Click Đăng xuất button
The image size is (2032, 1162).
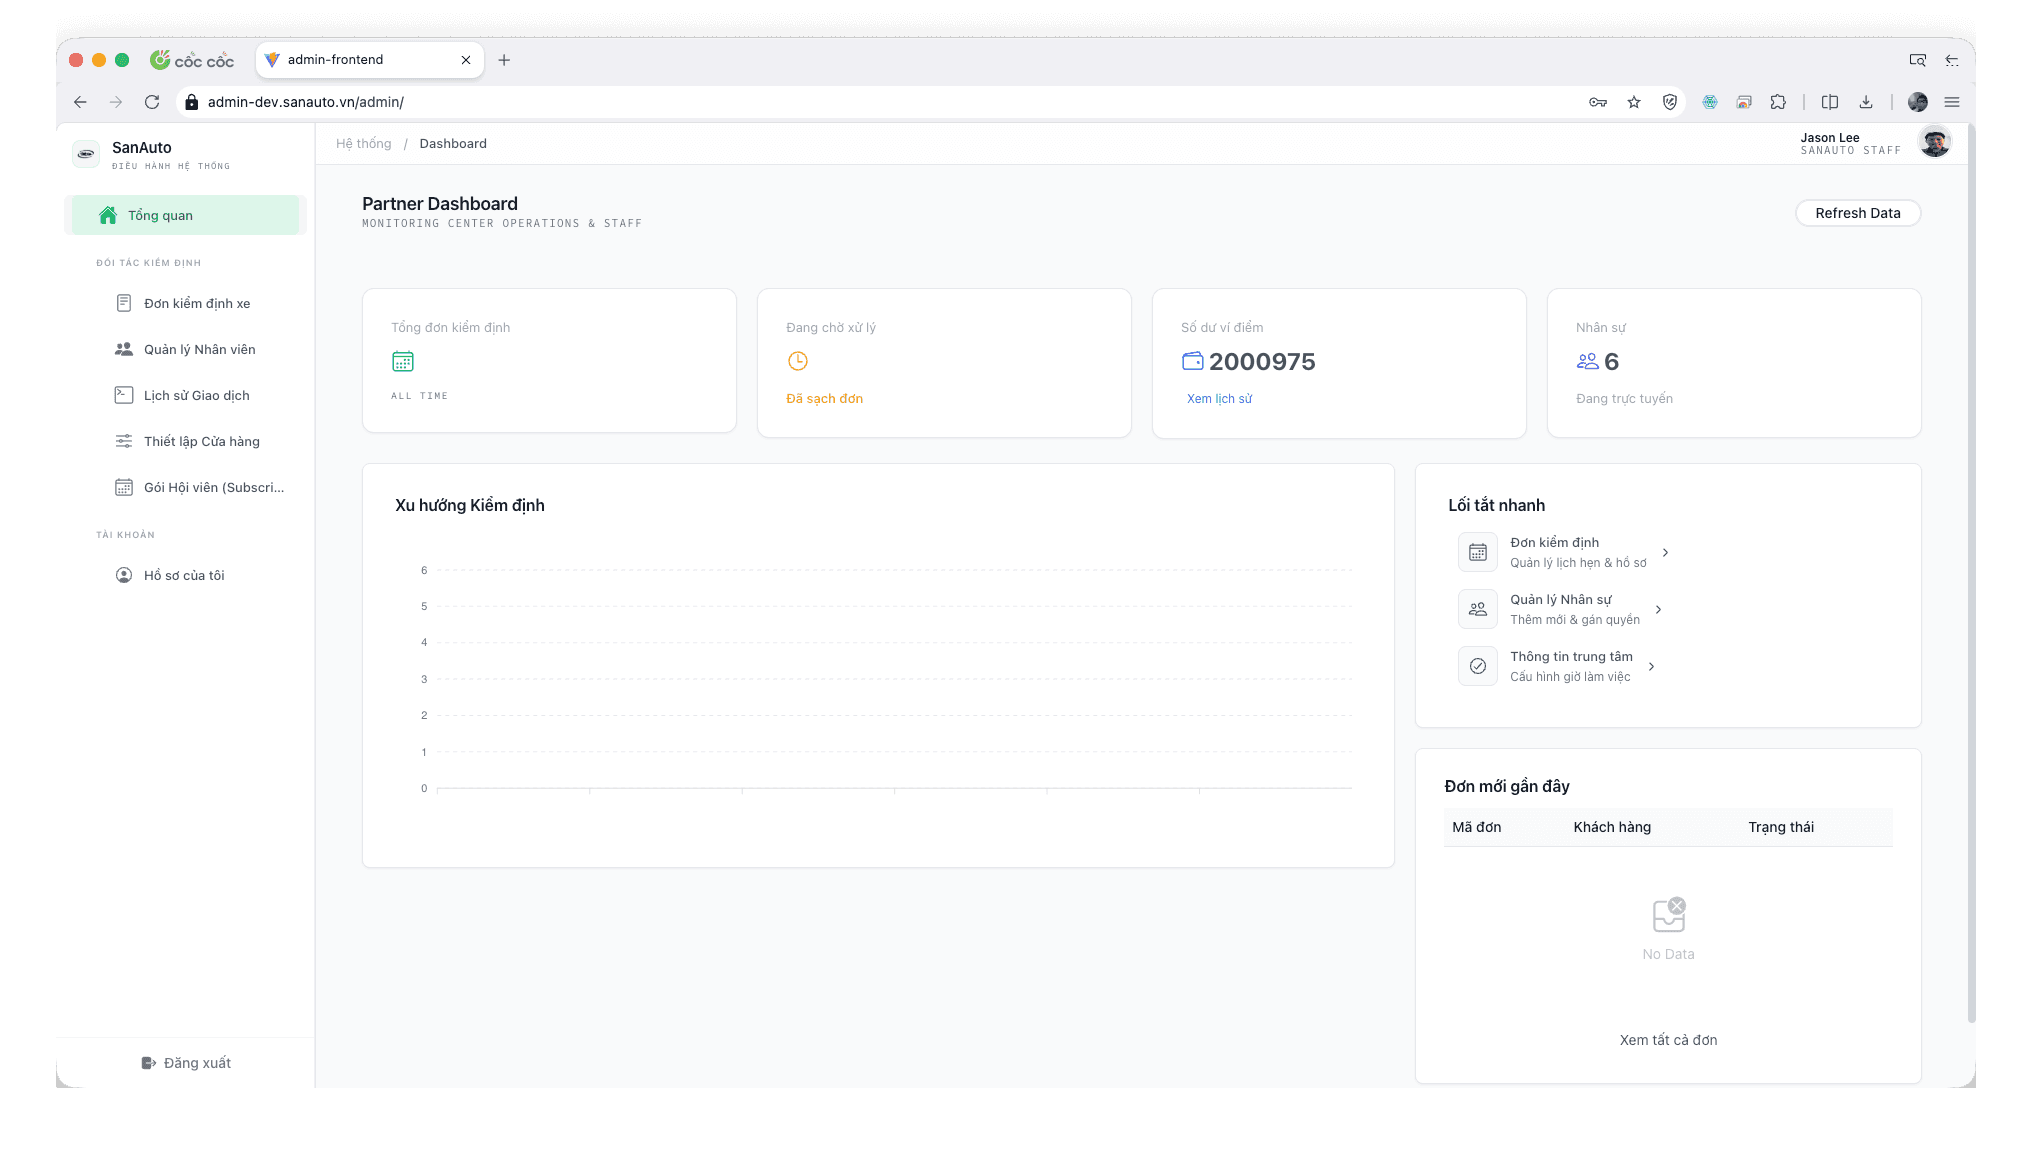pyautogui.click(x=186, y=1063)
